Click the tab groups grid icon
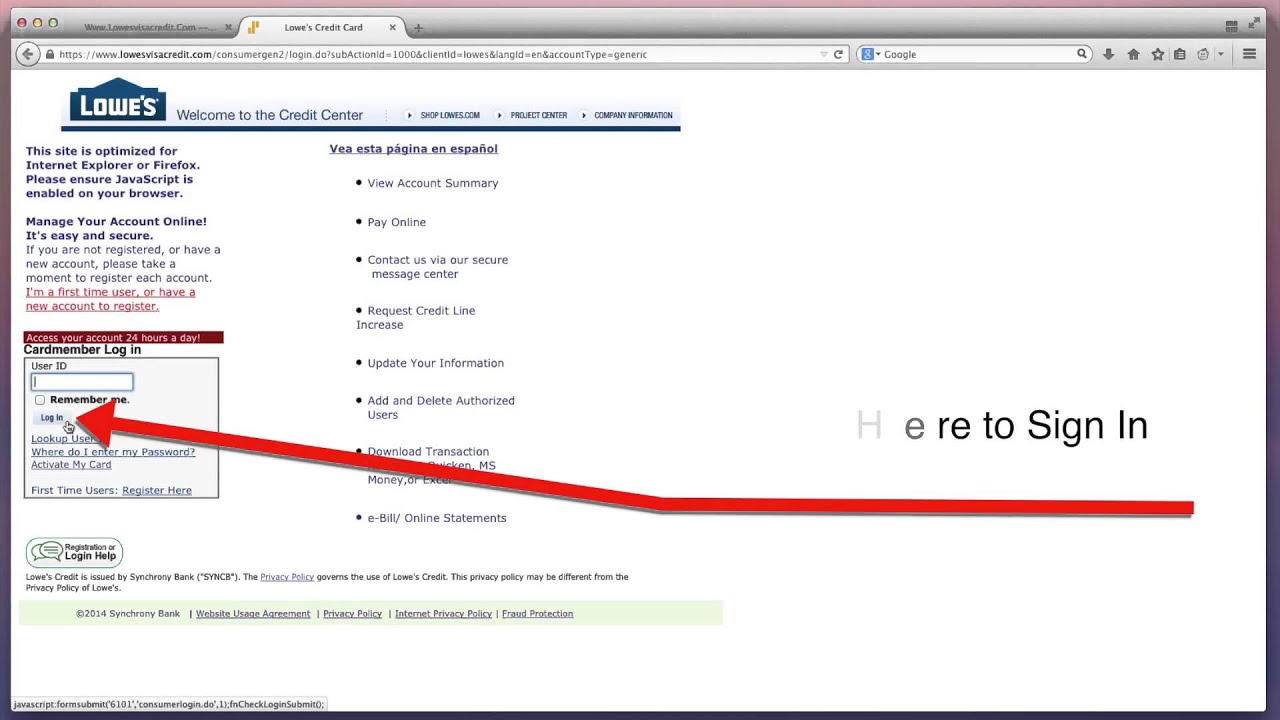 pyautogui.click(x=1231, y=26)
